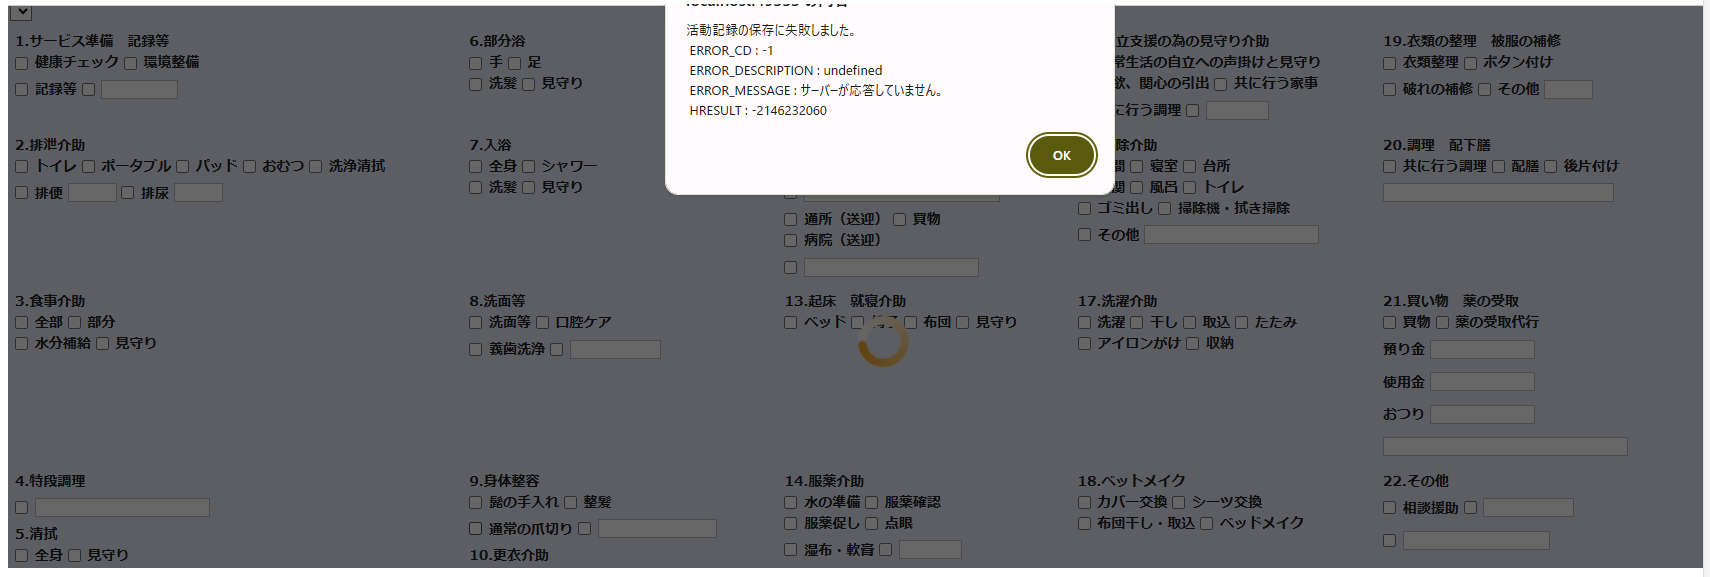The image size is (1710, 577).
Task: Enable the ゴミ出し checkbox
Action: pyautogui.click(x=1085, y=209)
